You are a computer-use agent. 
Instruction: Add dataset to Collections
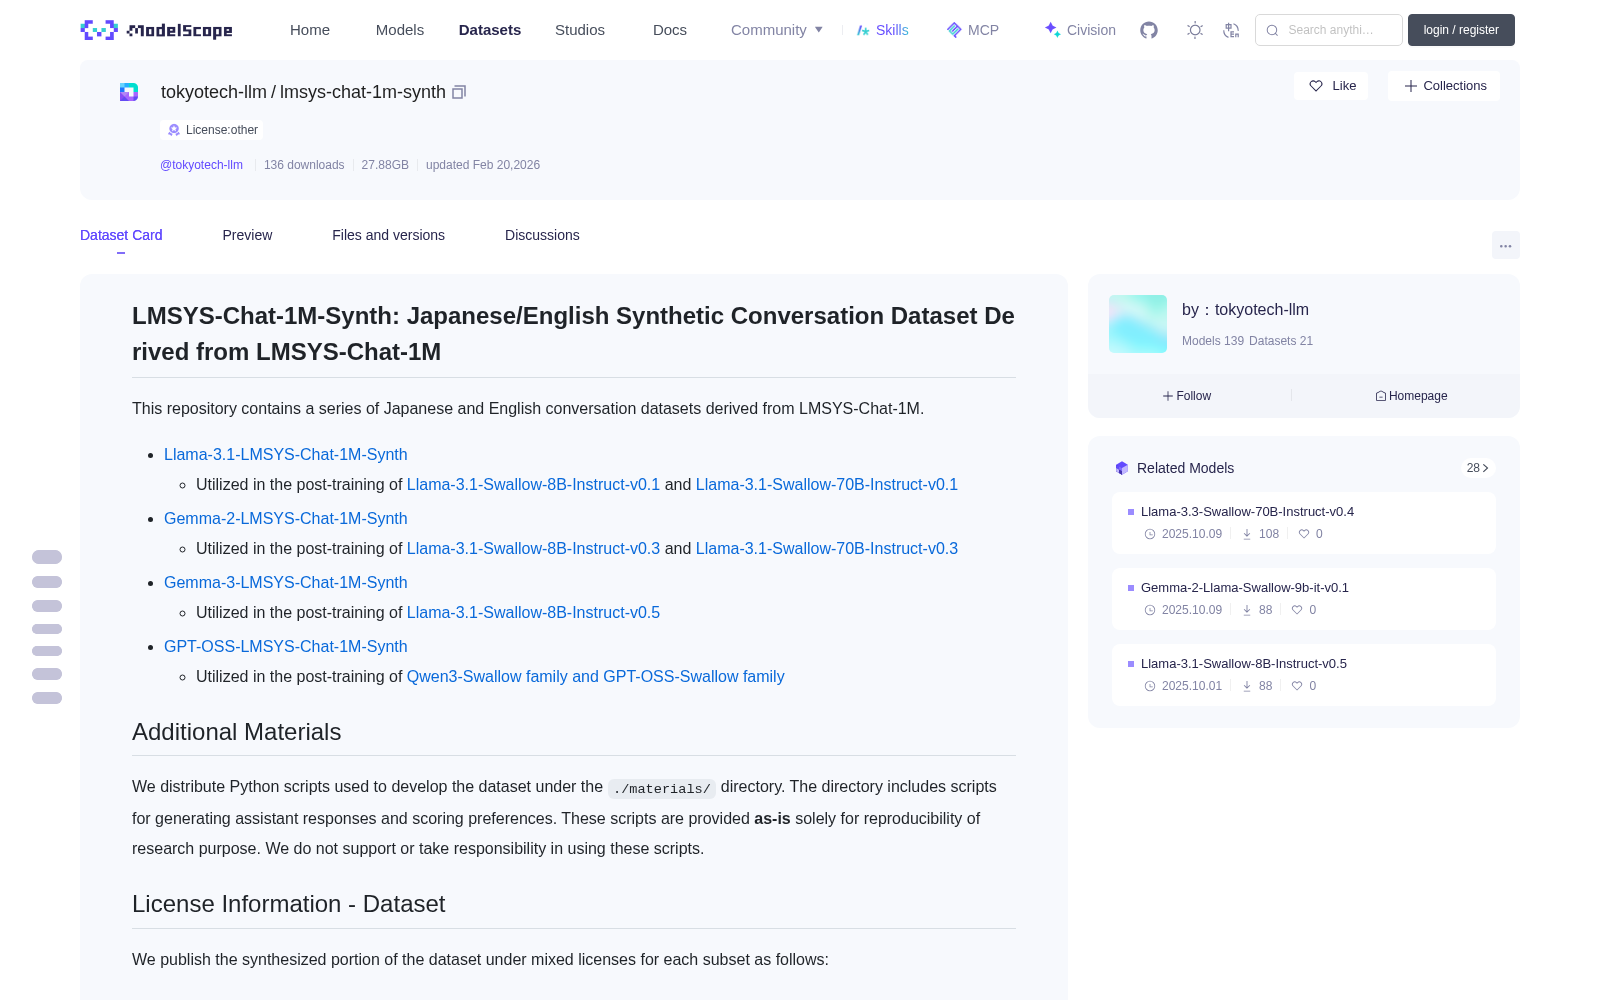tap(1444, 86)
